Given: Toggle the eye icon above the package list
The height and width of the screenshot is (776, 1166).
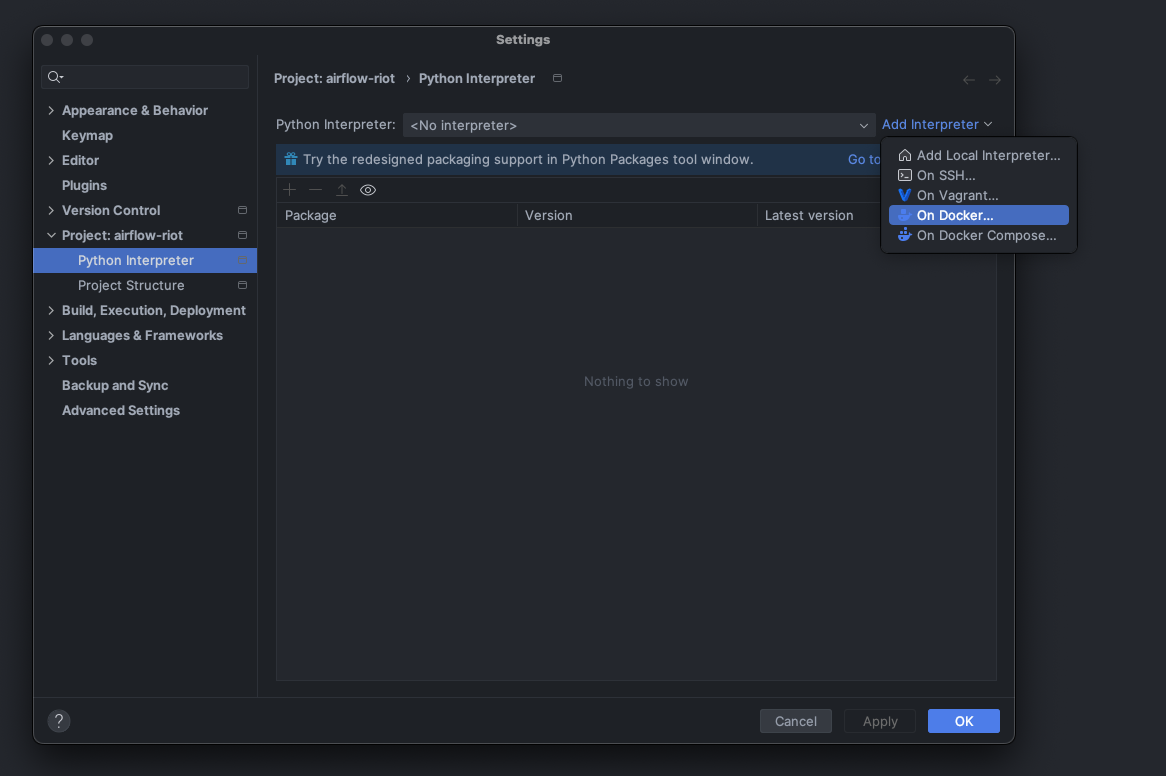Looking at the screenshot, I should tap(367, 189).
